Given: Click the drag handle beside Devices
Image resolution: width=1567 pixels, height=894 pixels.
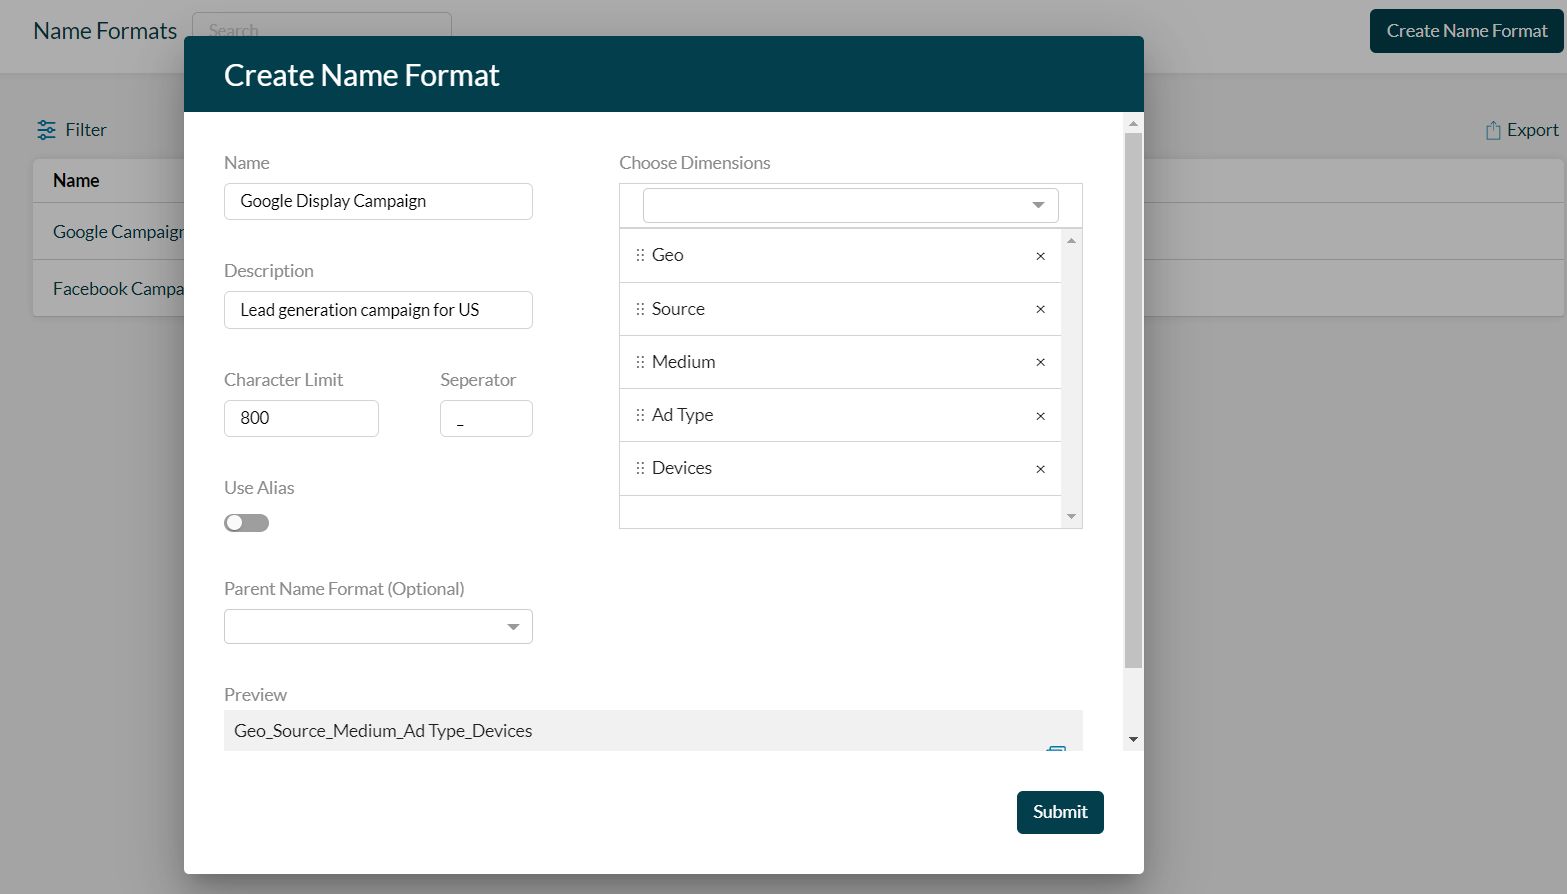Looking at the screenshot, I should pyautogui.click(x=640, y=468).
